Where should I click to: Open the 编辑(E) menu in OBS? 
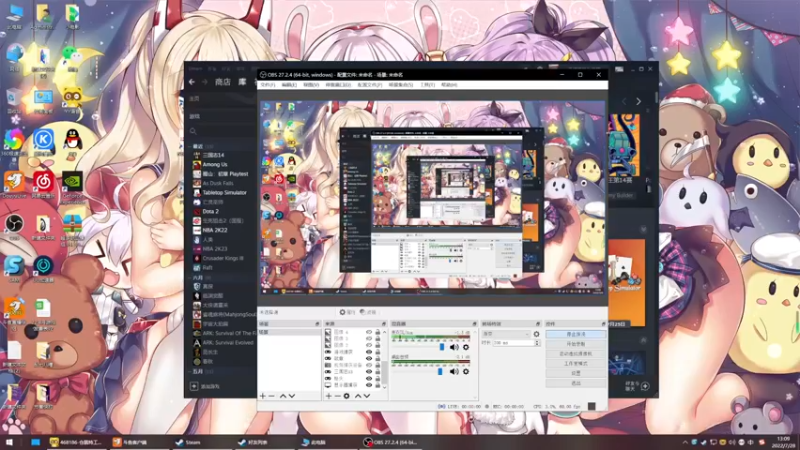click(289, 85)
